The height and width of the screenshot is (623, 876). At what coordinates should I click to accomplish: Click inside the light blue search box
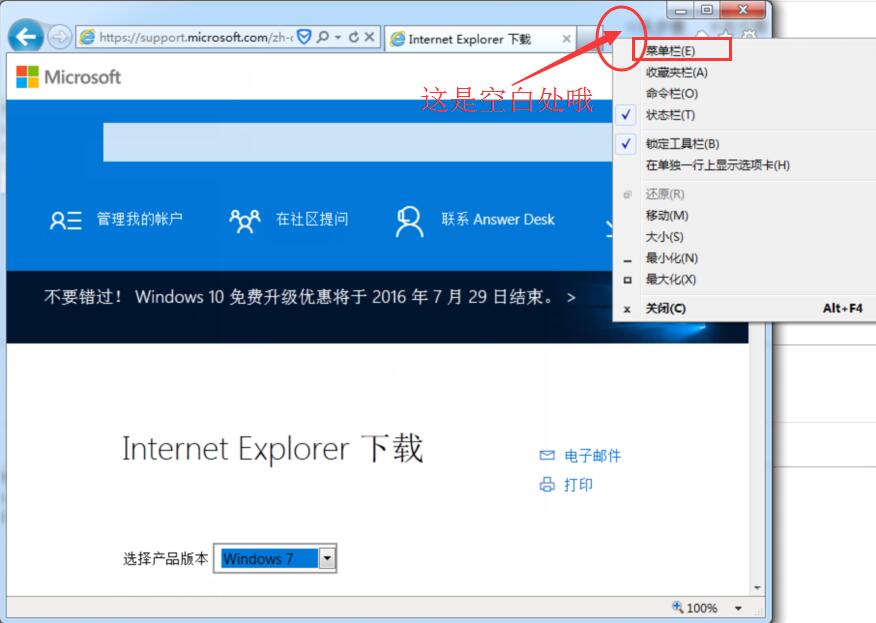point(358,142)
